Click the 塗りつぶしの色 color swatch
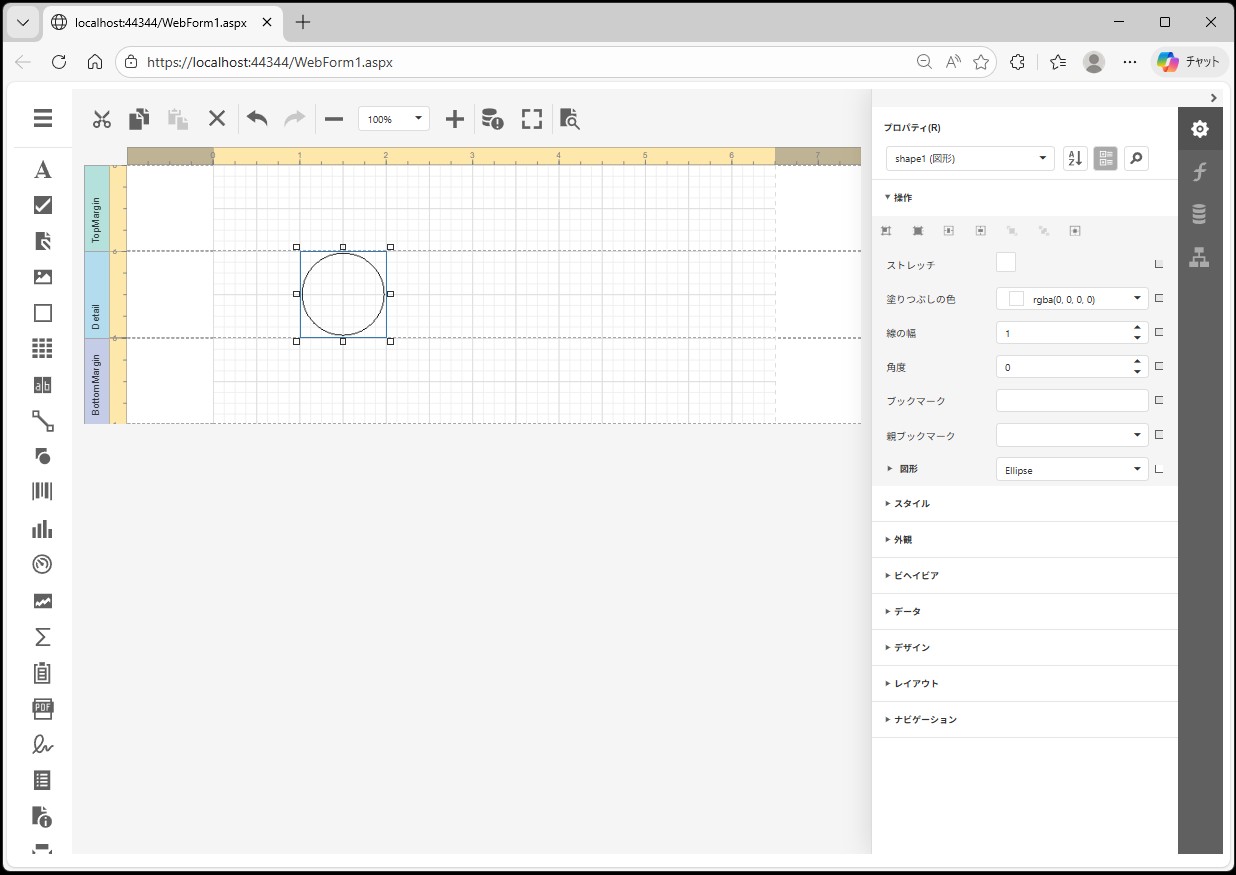The height and width of the screenshot is (875, 1236). (1016, 299)
